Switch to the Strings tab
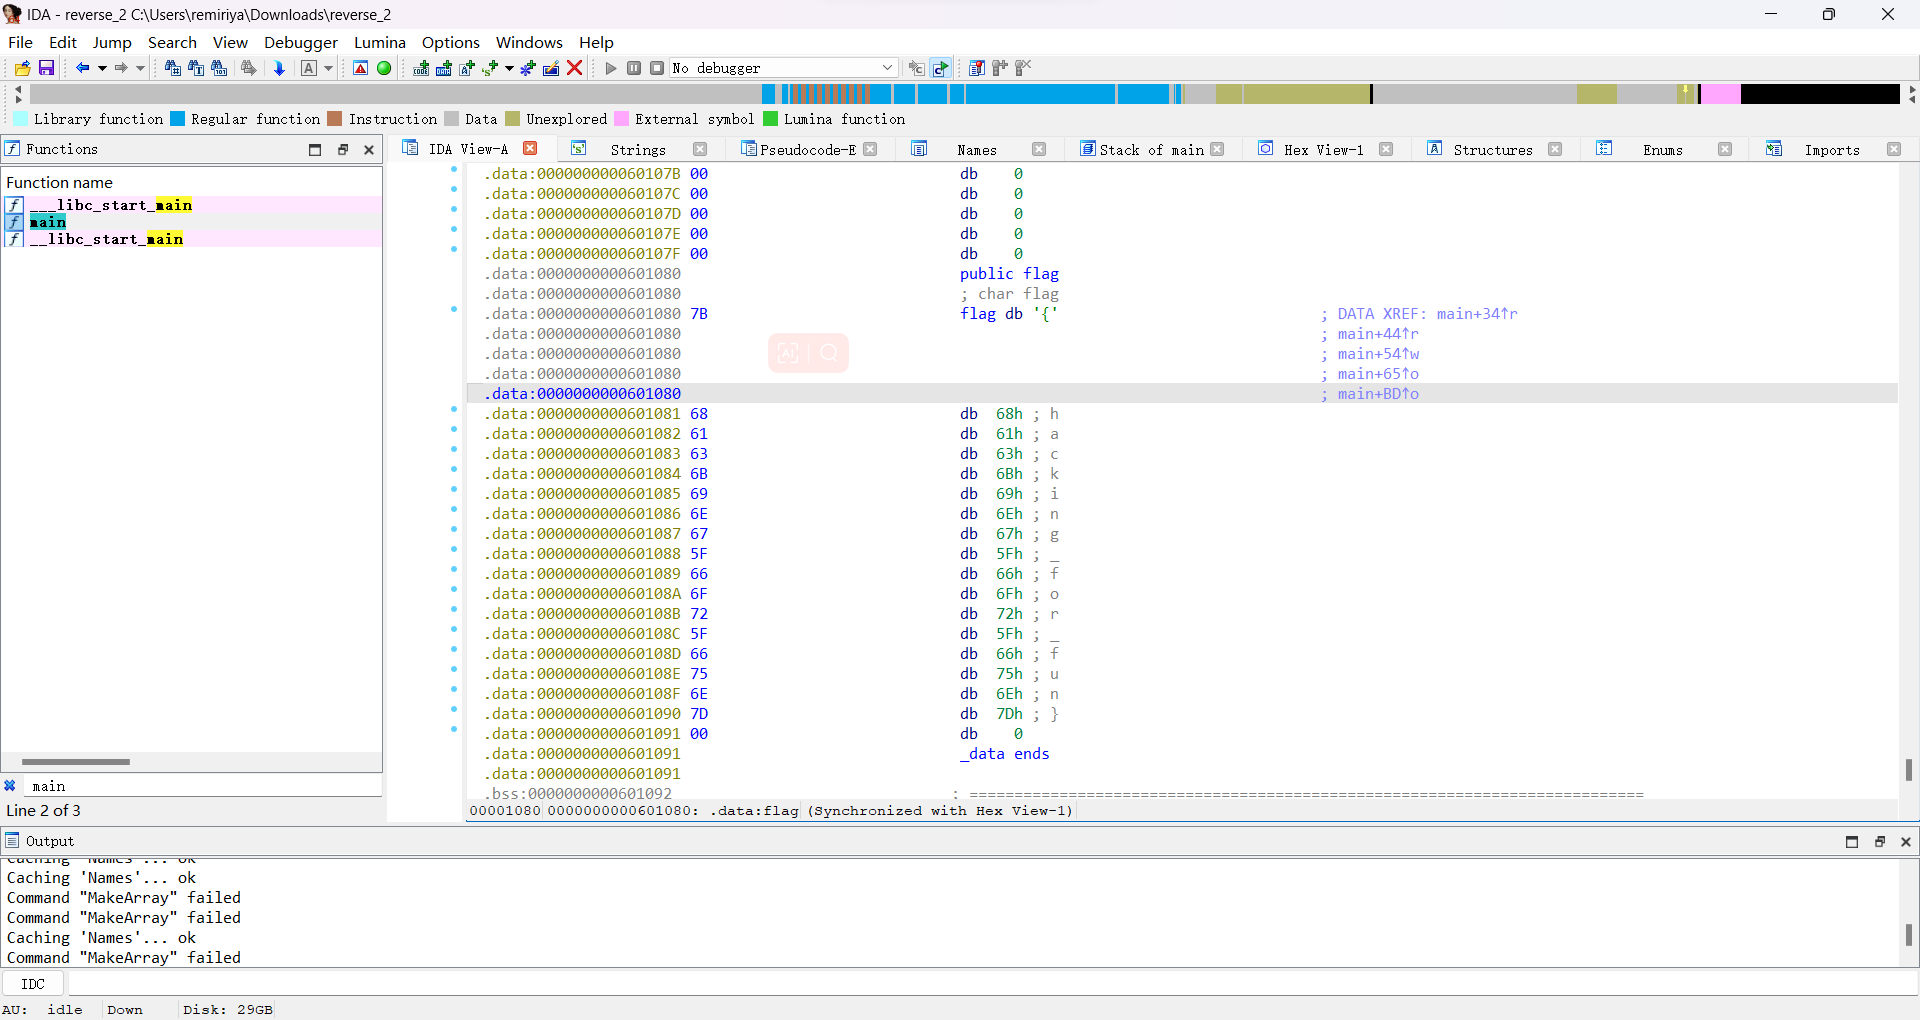Screen dimensions: 1920x1020 point(637,149)
